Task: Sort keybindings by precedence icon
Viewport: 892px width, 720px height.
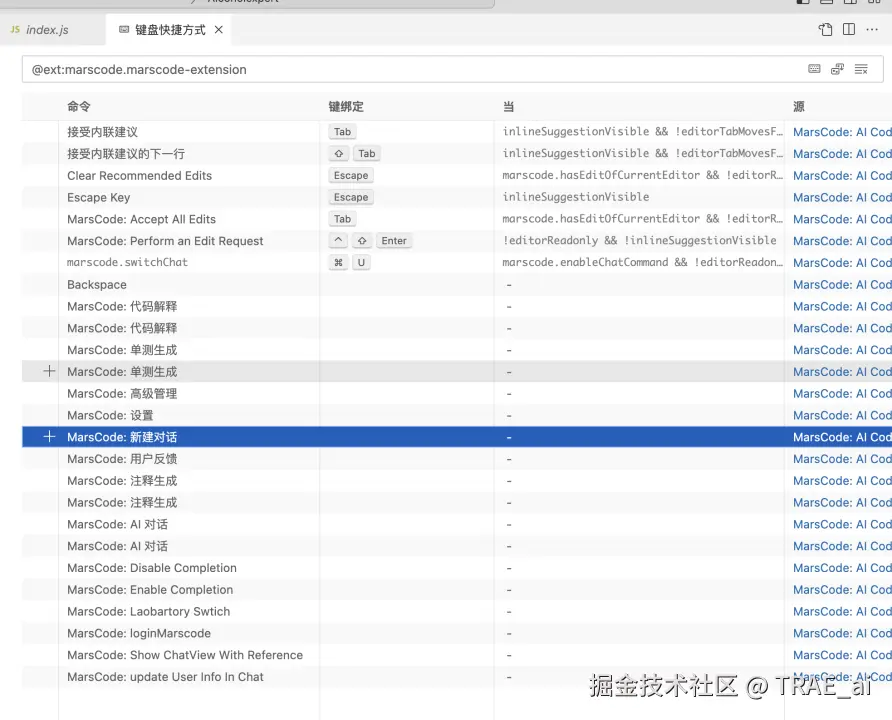Action: [x=838, y=68]
